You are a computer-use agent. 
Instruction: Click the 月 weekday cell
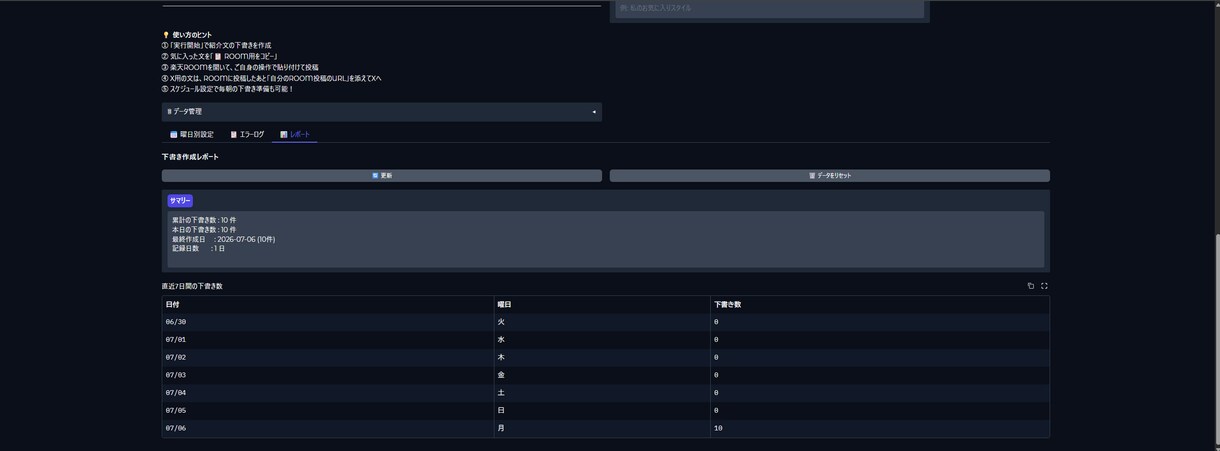(x=602, y=428)
